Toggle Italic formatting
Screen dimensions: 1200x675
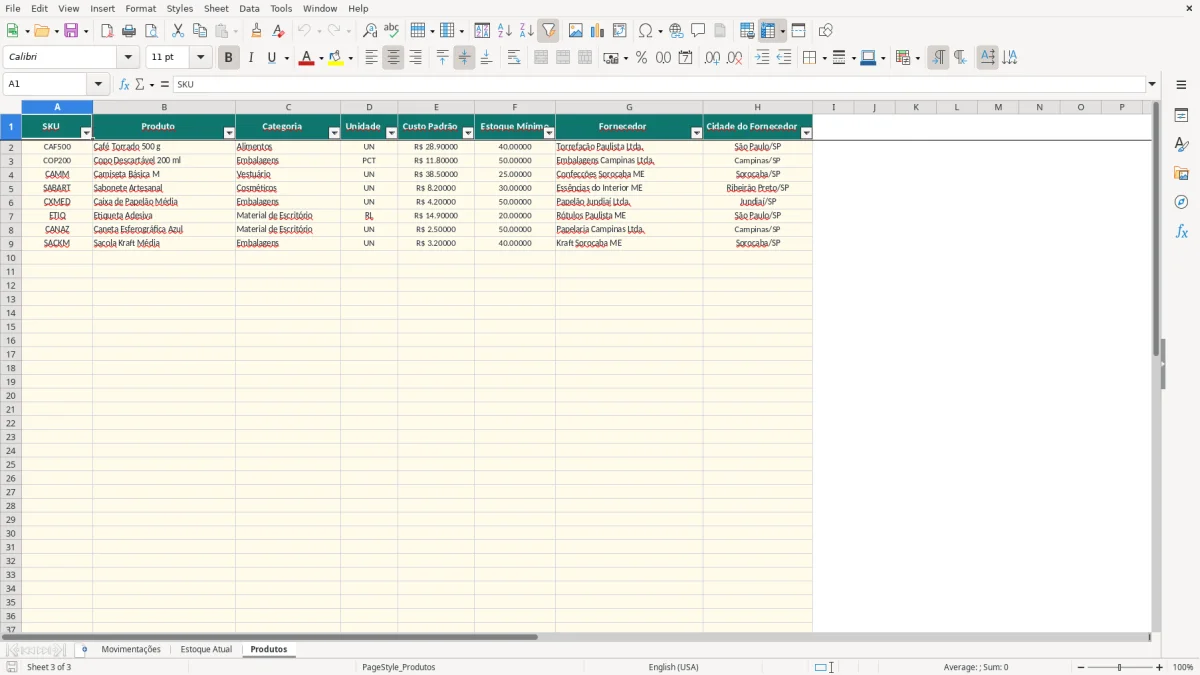pos(250,58)
